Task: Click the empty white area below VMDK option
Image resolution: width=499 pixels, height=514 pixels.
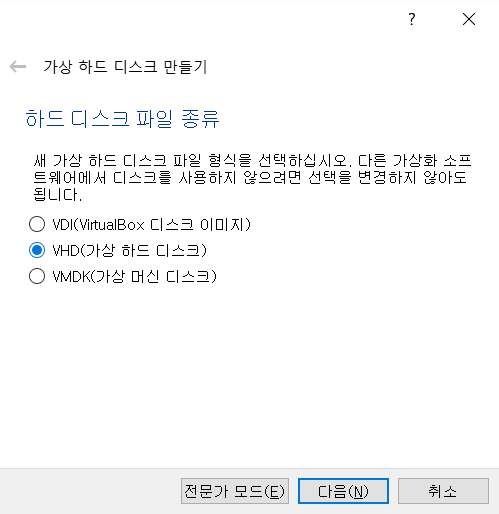Action: pos(249,373)
